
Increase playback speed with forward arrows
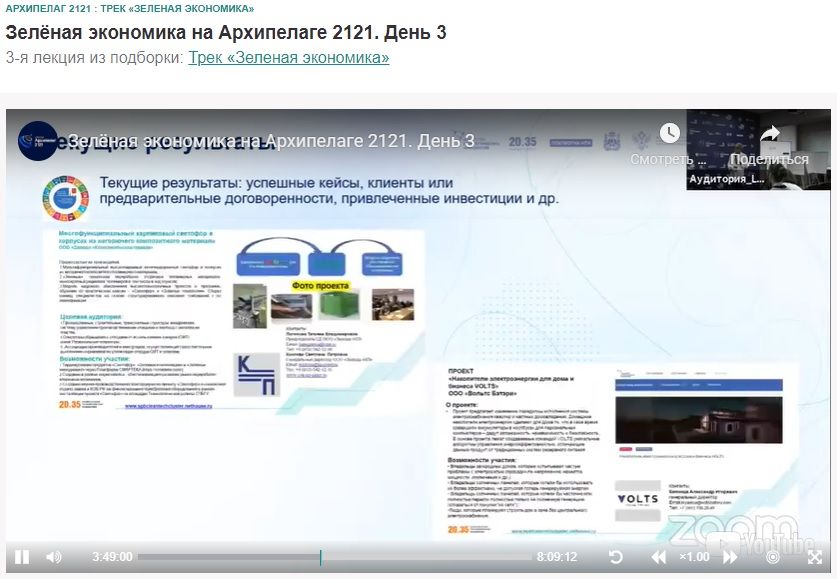730,557
